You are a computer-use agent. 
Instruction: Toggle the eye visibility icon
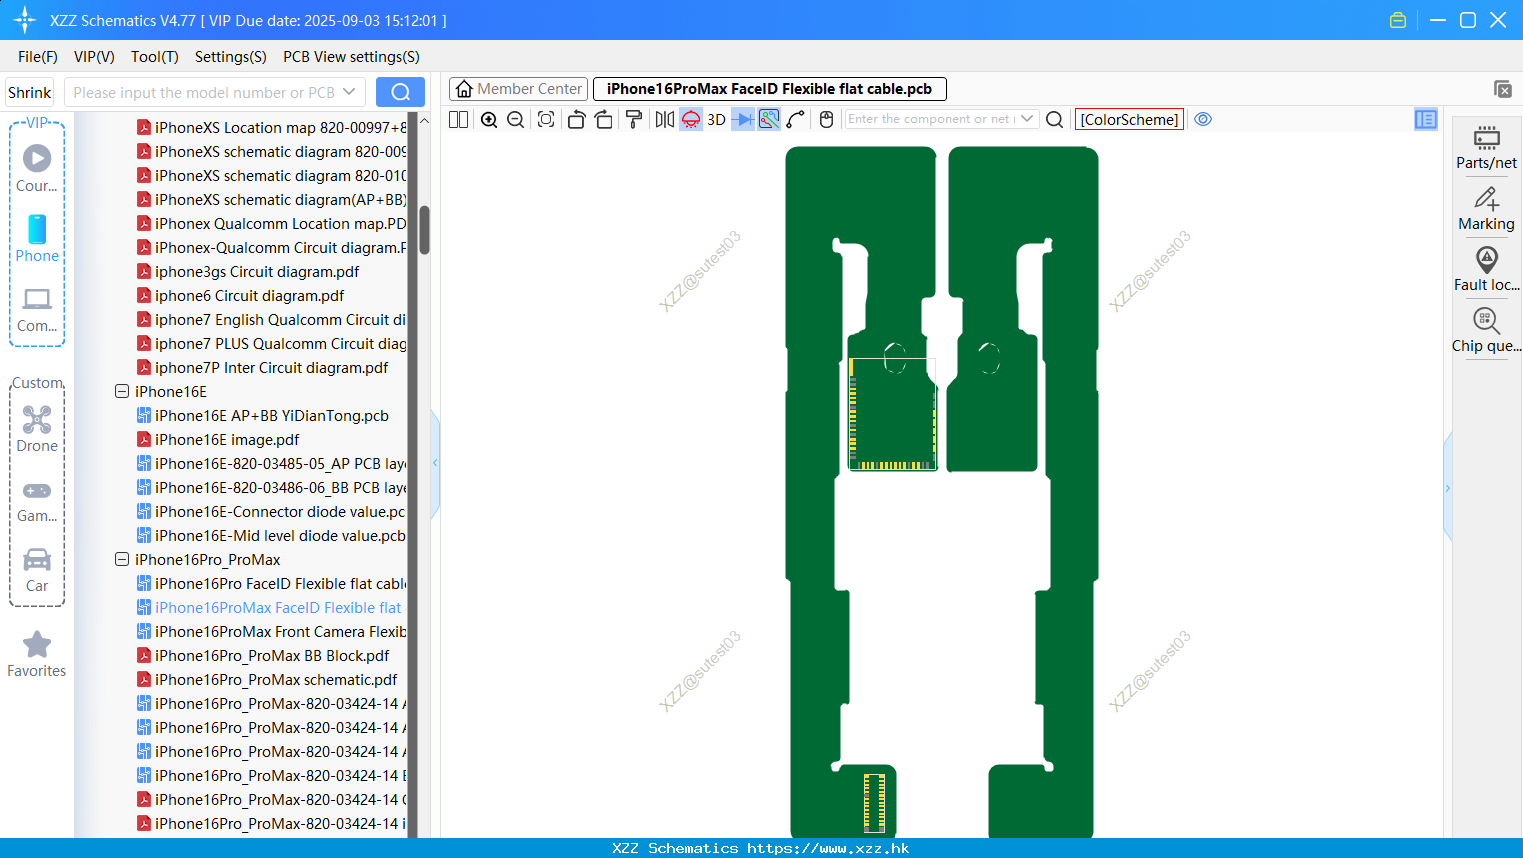click(x=1203, y=119)
